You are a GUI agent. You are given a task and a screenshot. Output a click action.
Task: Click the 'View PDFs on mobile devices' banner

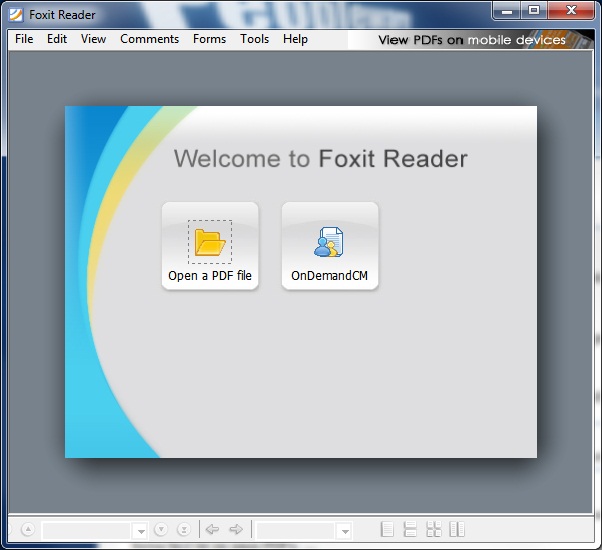click(471, 40)
